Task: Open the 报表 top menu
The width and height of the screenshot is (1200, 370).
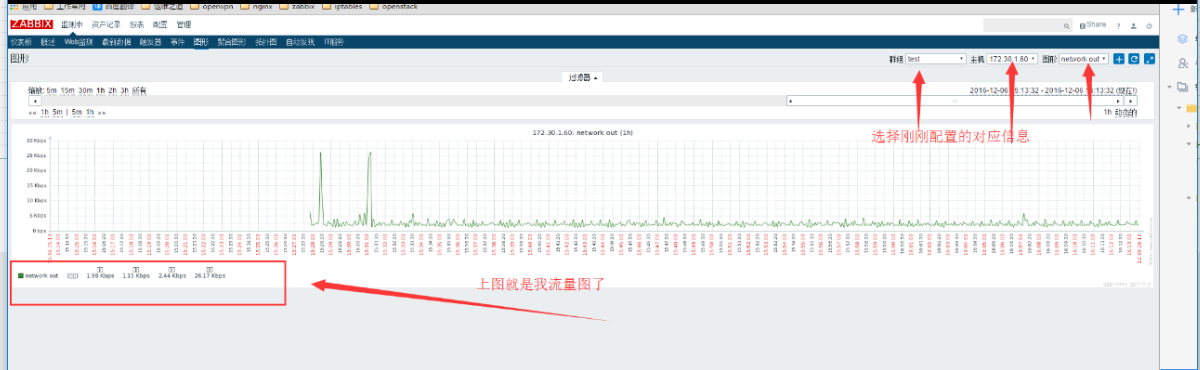Action: click(x=136, y=24)
